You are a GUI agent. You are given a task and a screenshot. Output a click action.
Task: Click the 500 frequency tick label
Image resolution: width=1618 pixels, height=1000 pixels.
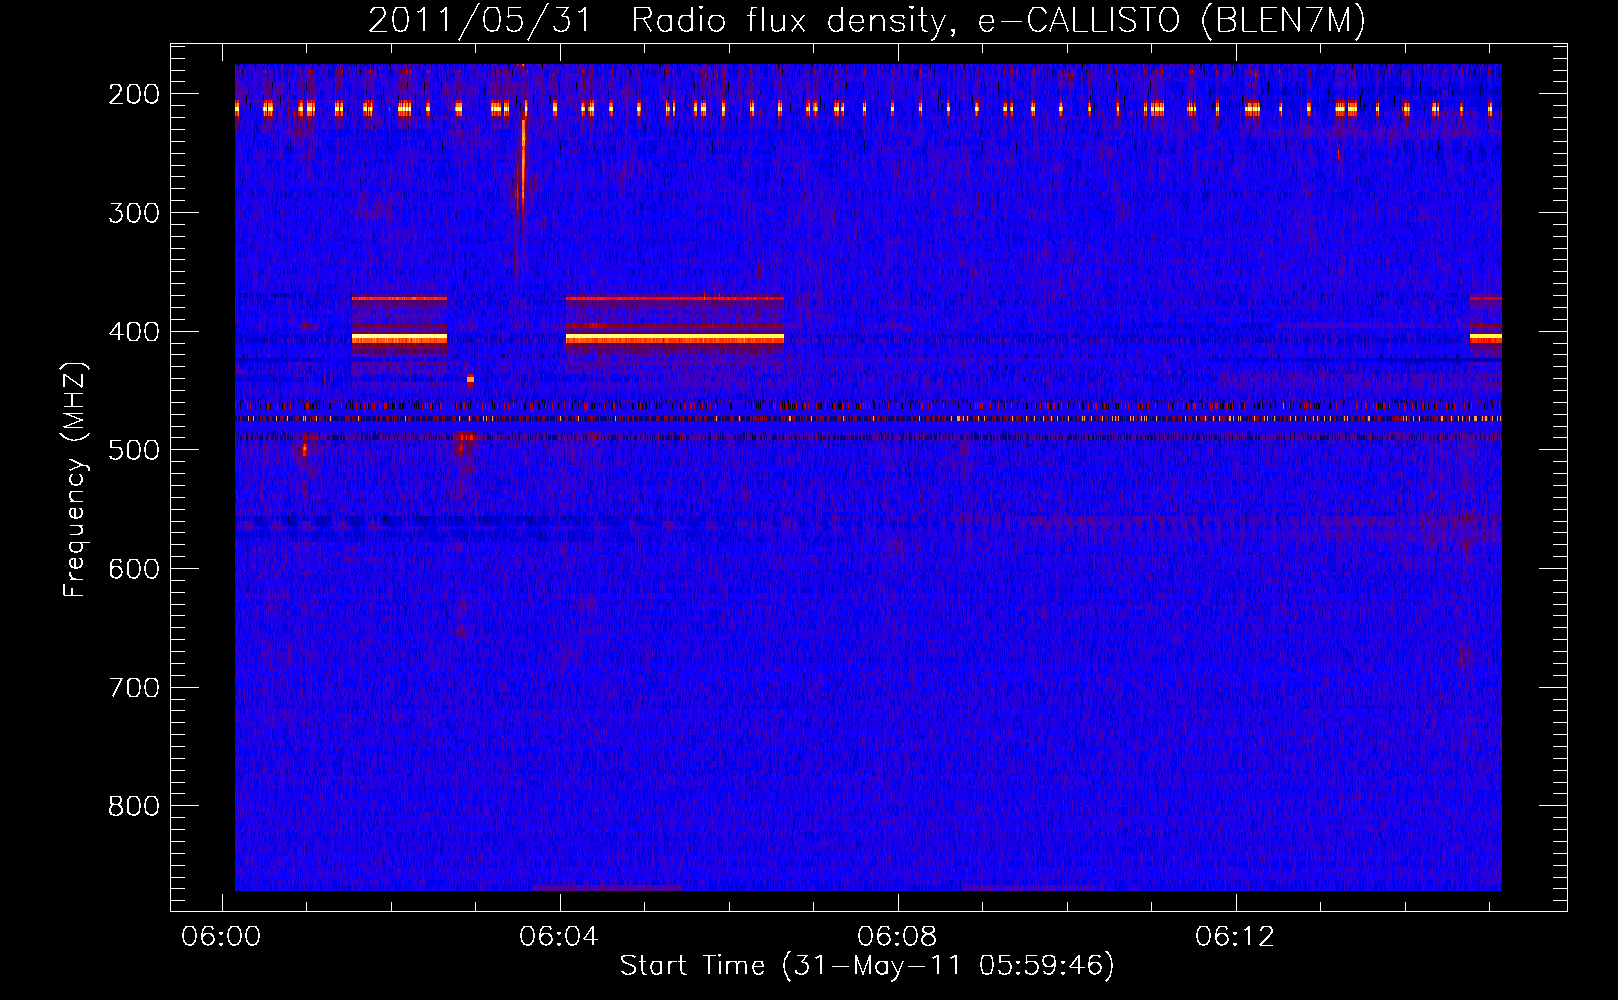(x=134, y=450)
